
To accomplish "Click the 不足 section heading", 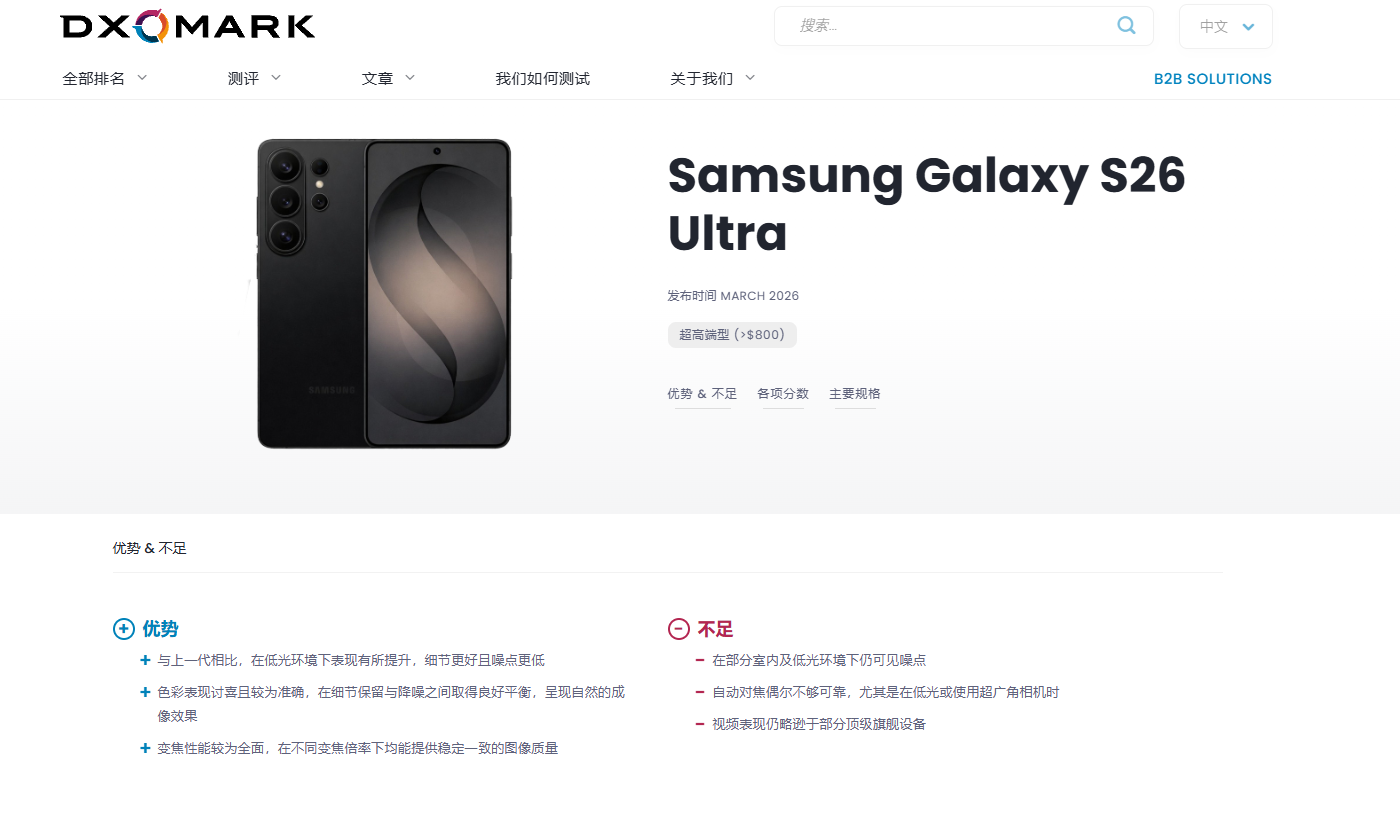I will coord(716,629).
